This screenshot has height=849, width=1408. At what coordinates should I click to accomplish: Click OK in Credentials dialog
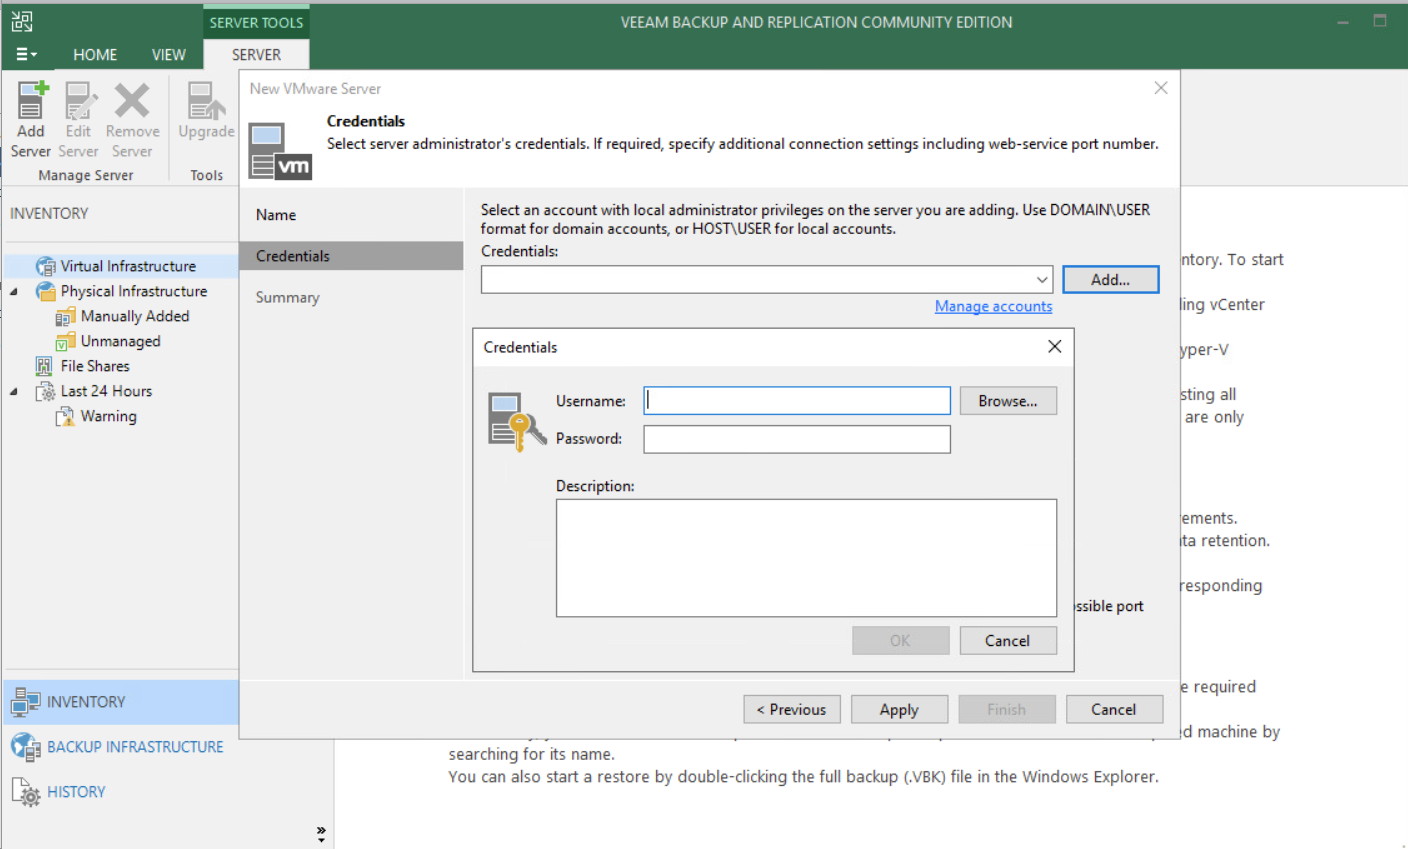click(x=900, y=641)
